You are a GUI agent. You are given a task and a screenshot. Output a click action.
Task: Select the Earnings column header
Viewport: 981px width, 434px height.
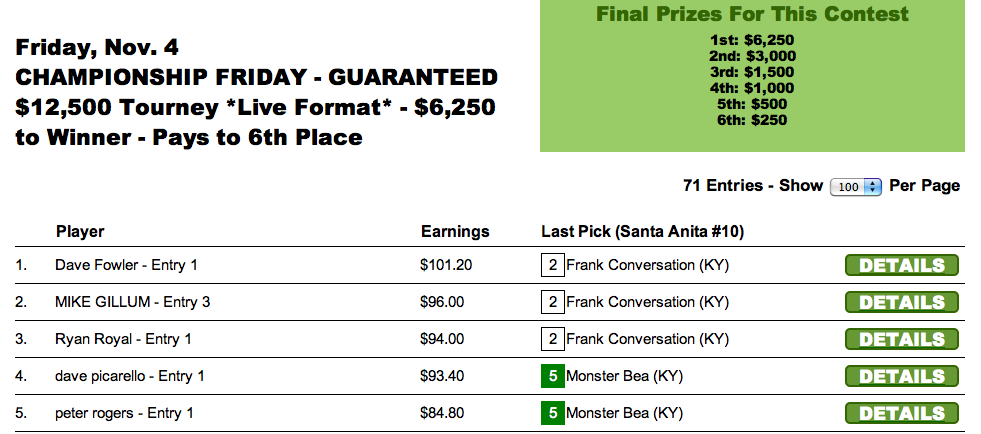(x=455, y=232)
